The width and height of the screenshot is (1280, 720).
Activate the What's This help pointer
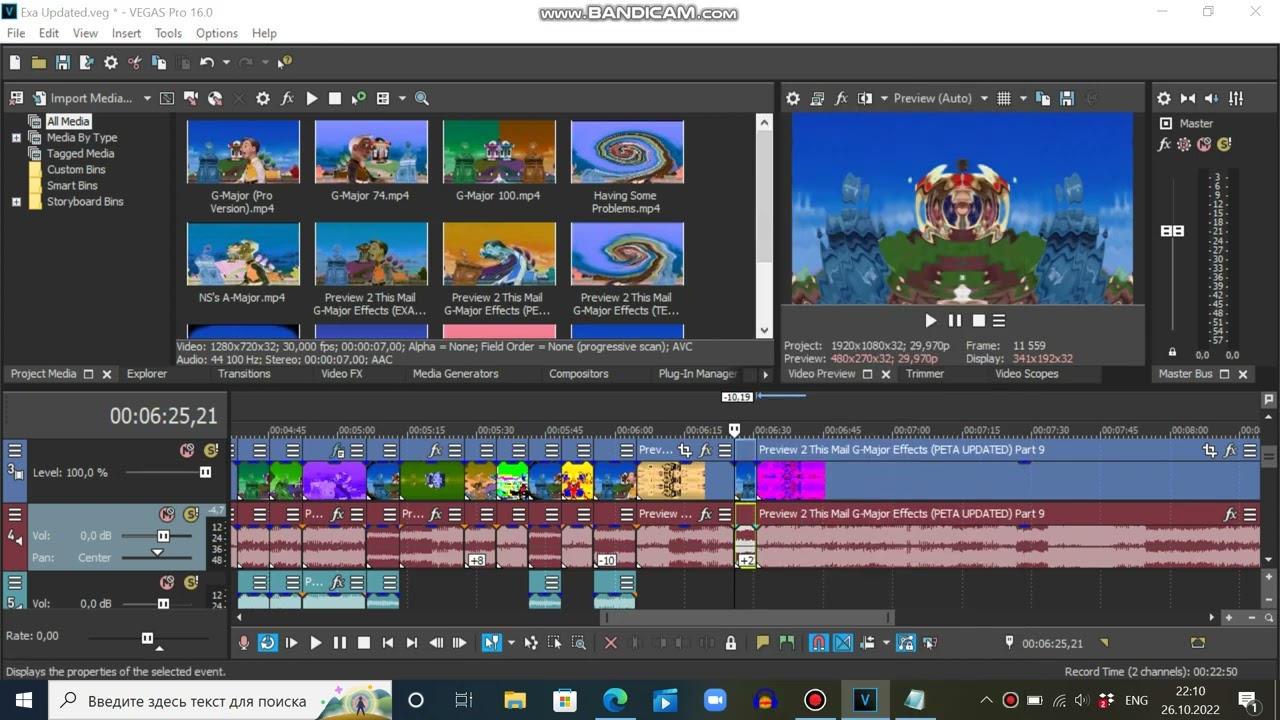285,62
